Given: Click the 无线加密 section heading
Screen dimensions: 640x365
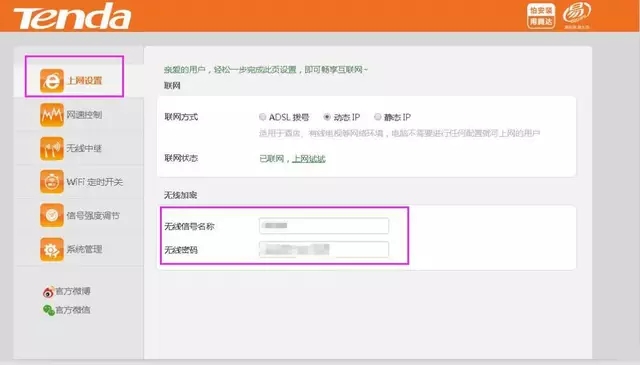Looking at the screenshot, I should [x=180, y=195].
